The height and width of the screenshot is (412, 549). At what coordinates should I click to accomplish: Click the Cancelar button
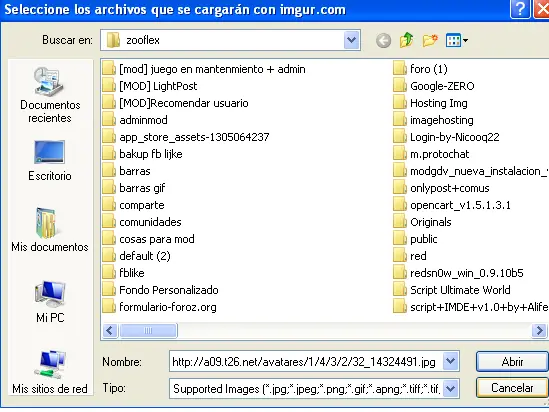tap(512, 388)
